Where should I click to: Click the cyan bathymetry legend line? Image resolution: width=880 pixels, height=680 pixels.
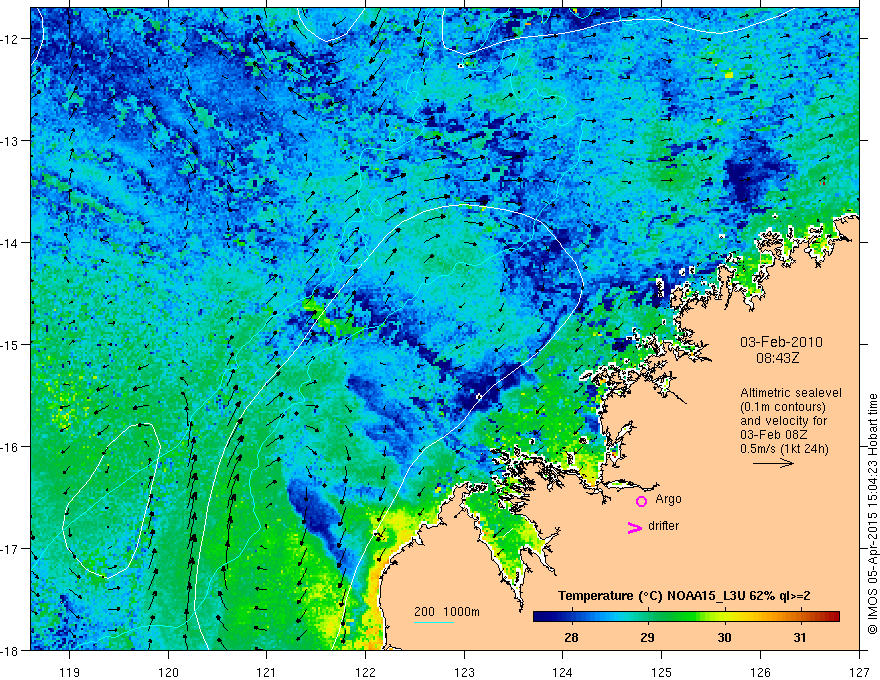[x=434, y=622]
